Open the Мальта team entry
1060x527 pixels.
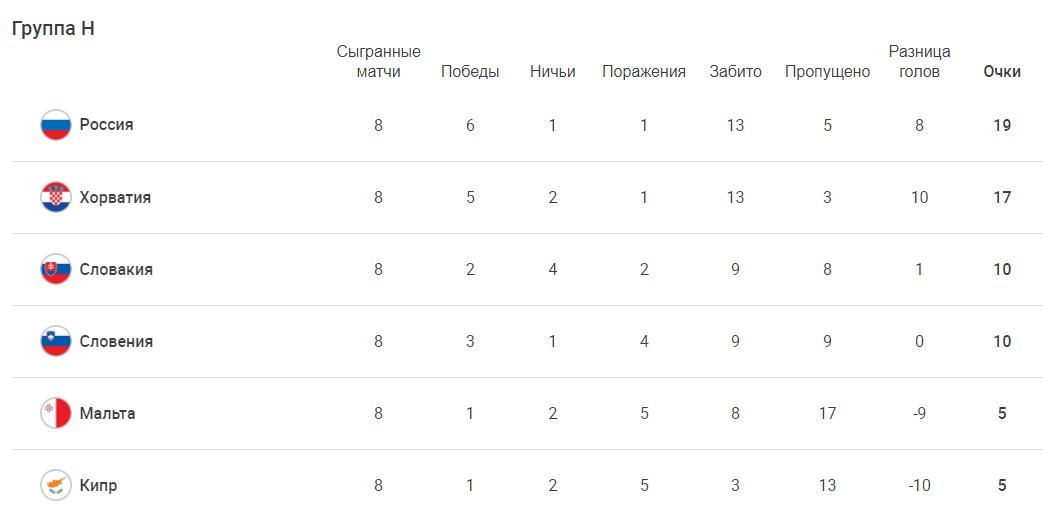click(107, 413)
